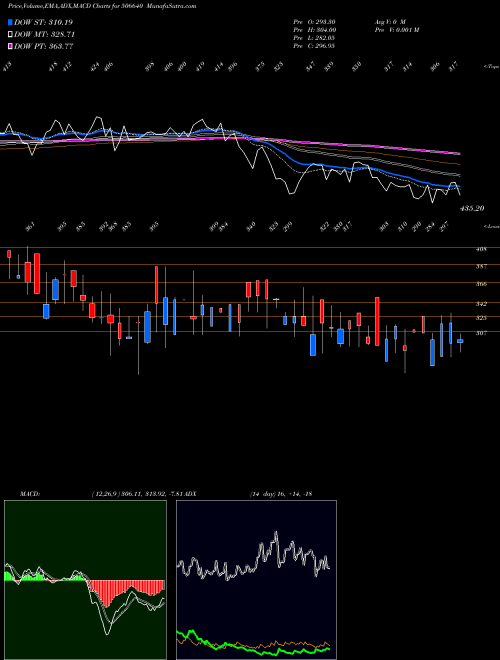Click the previous low value 'L: 282.05'
This screenshot has height=660, width=500.
[321, 38]
